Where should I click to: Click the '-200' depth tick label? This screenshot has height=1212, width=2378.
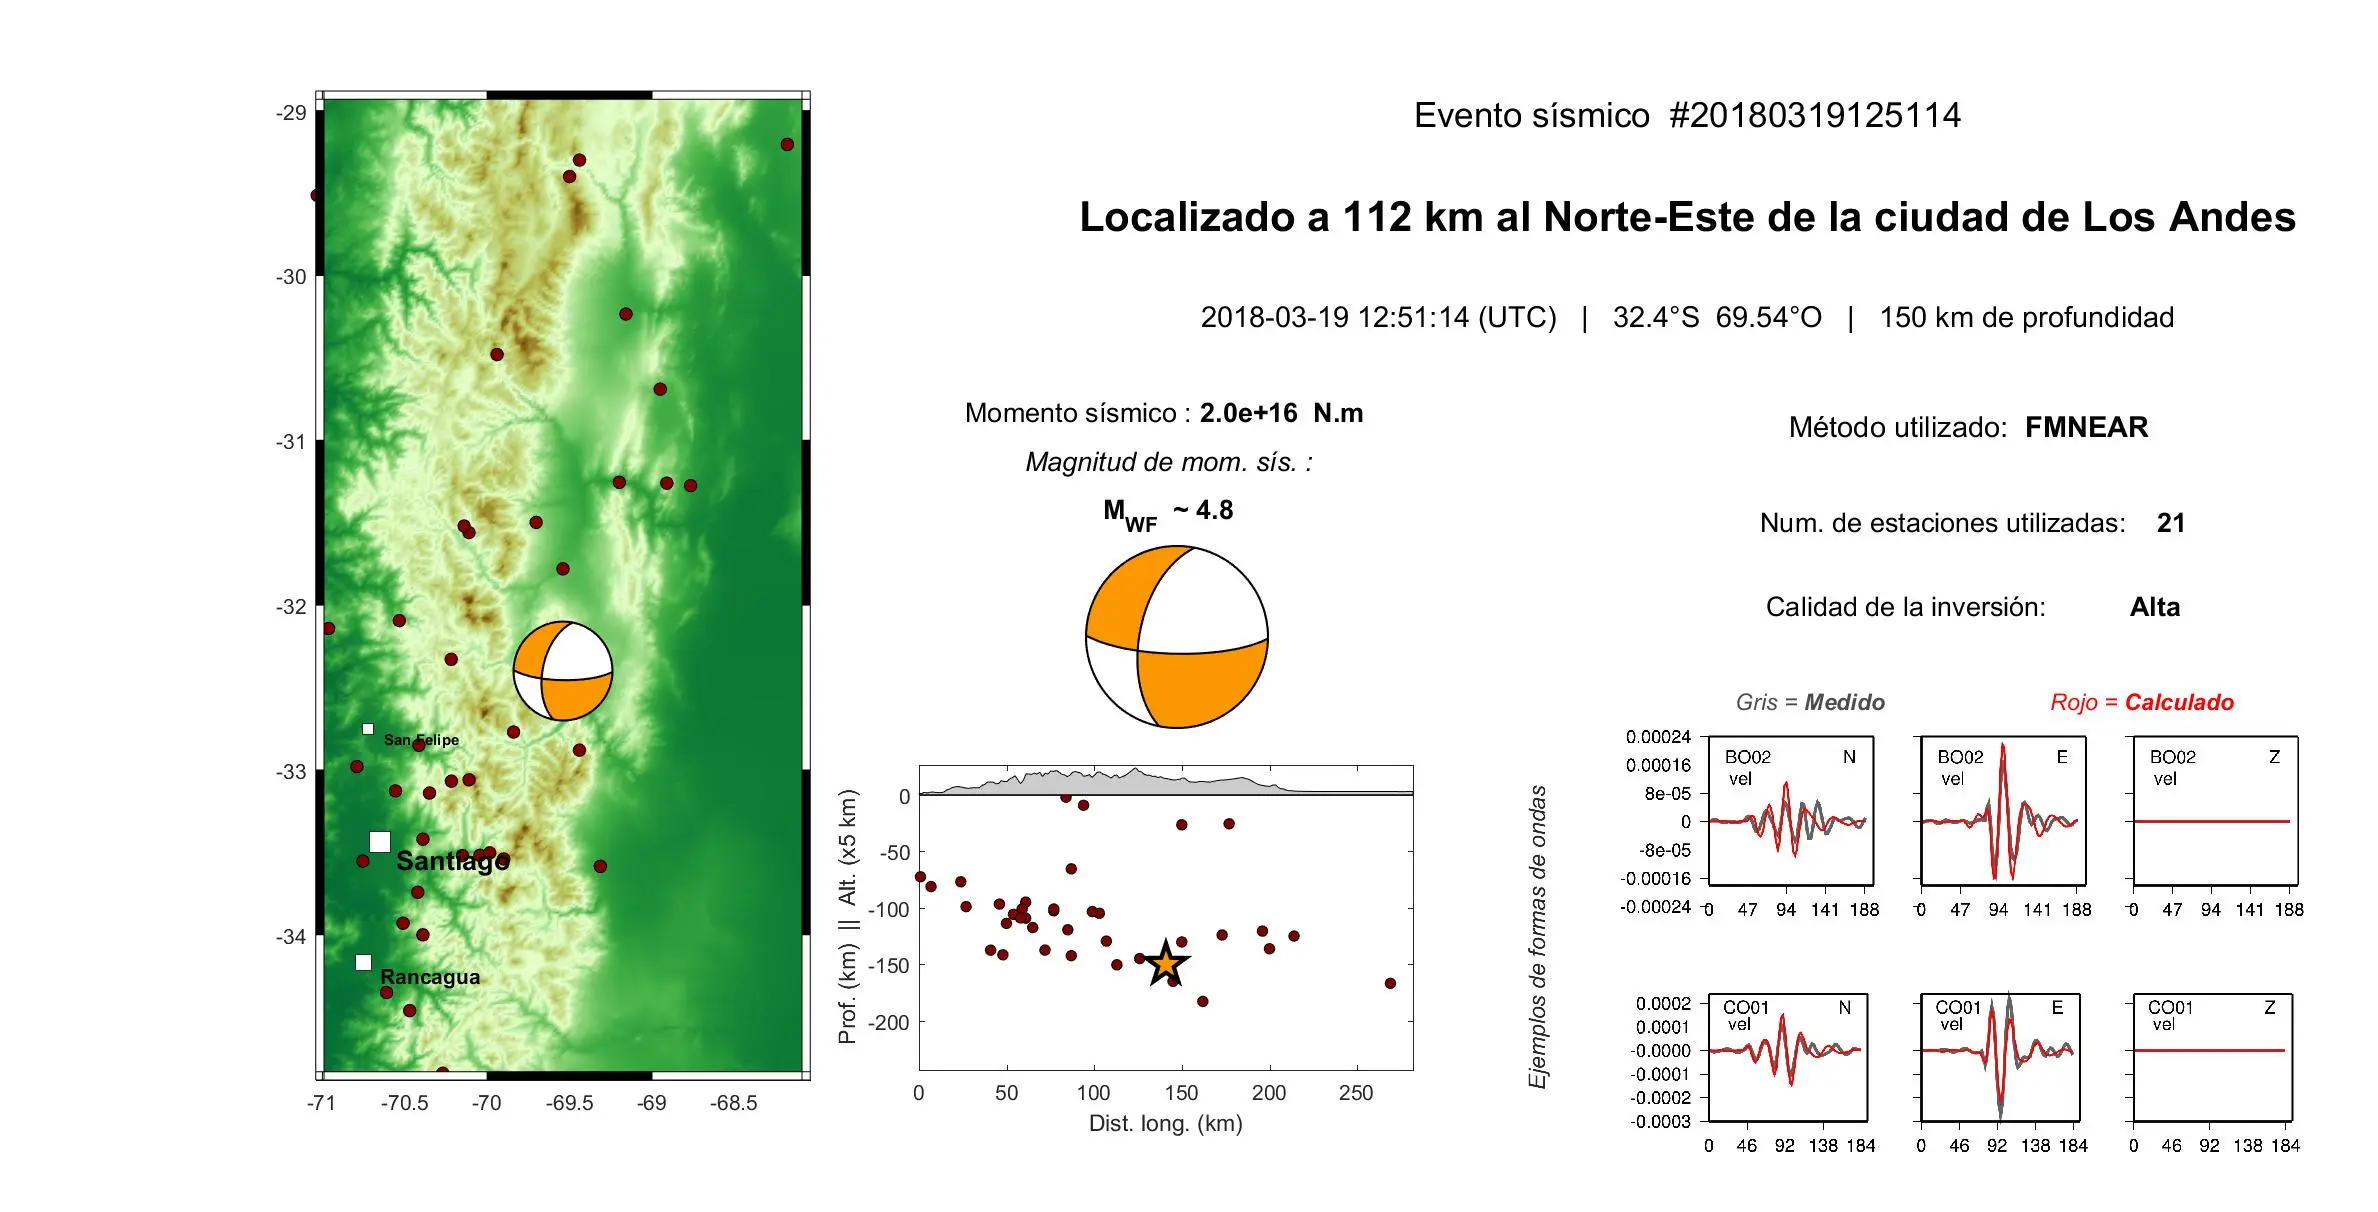point(888,1022)
